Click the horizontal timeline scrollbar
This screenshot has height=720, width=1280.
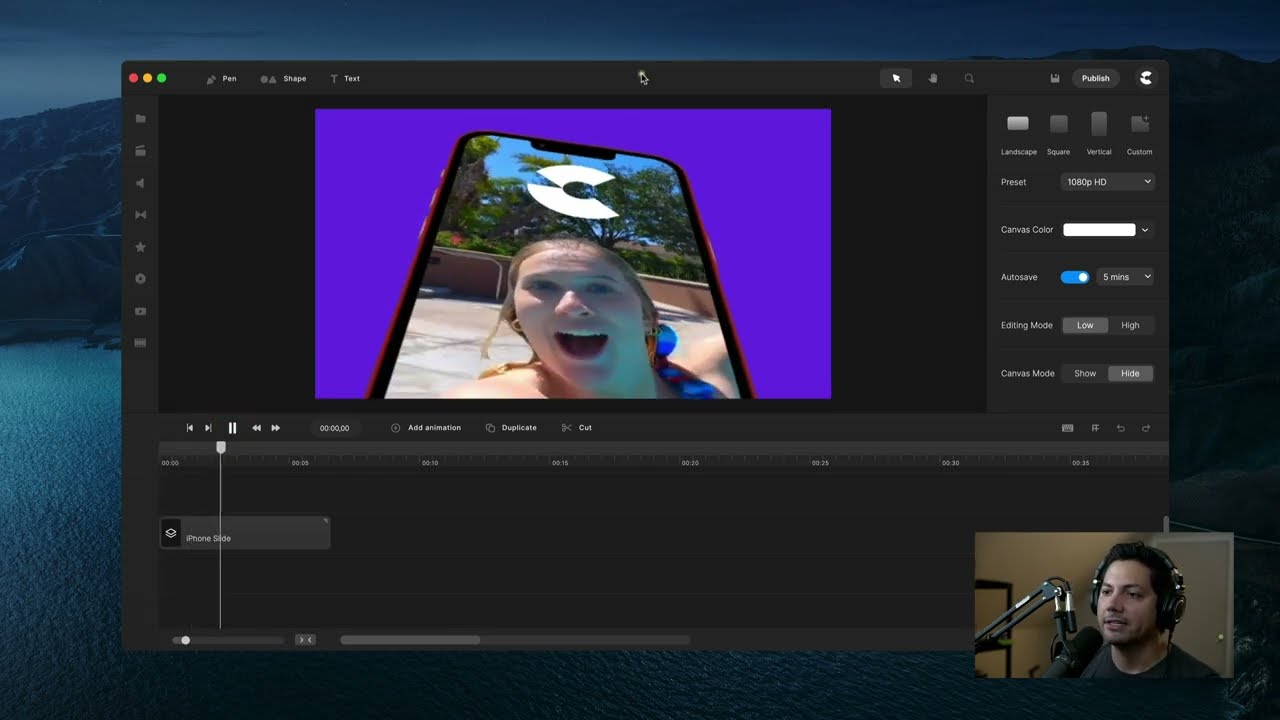(x=410, y=640)
